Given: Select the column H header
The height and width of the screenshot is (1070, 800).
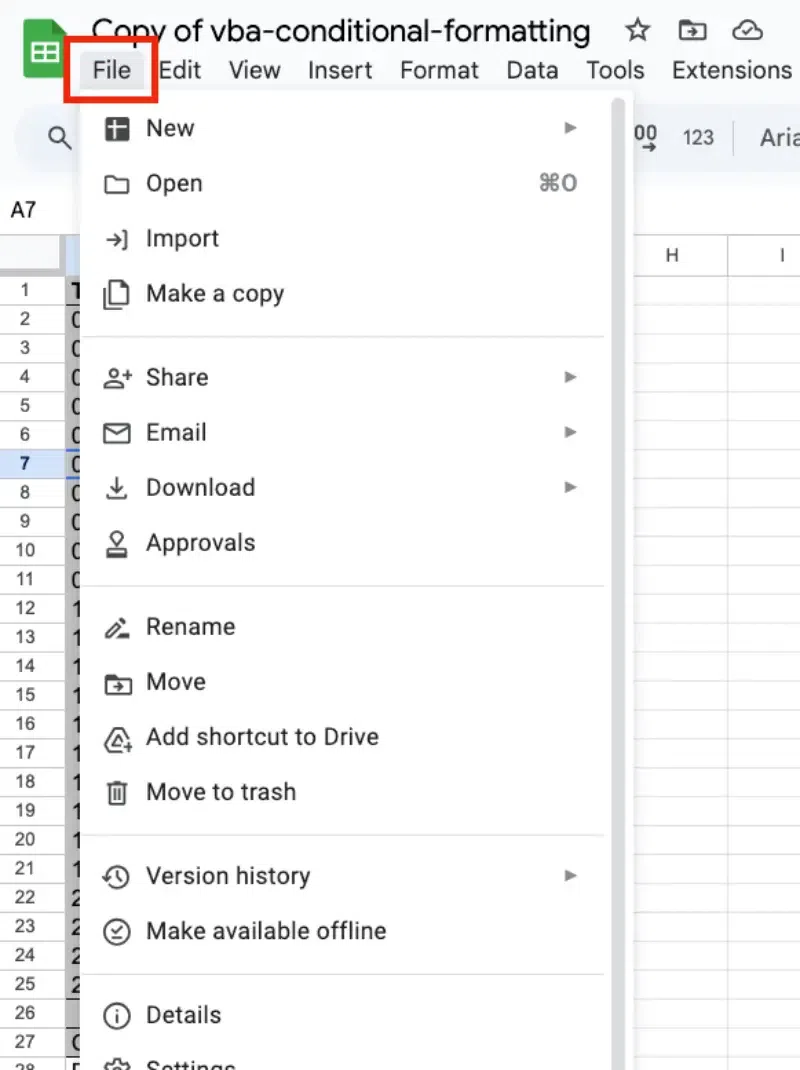Looking at the screenshot, I should tap(672, 256).
